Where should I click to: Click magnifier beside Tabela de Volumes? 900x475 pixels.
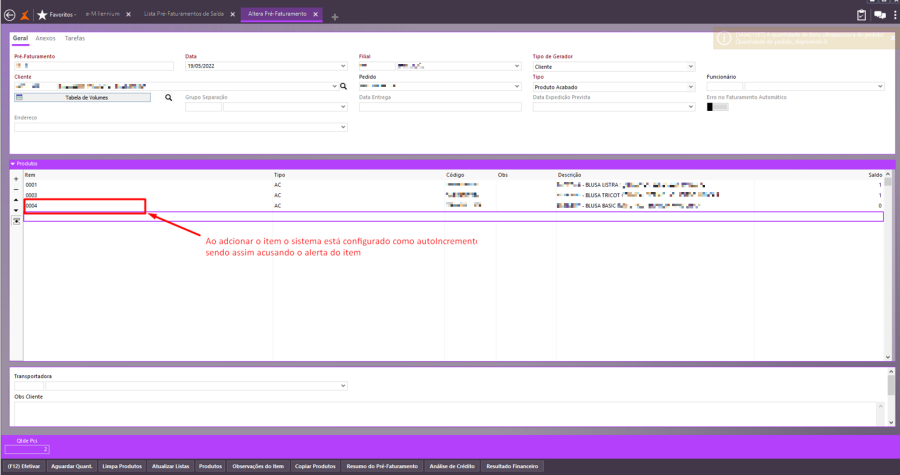(x=168, y=98)
